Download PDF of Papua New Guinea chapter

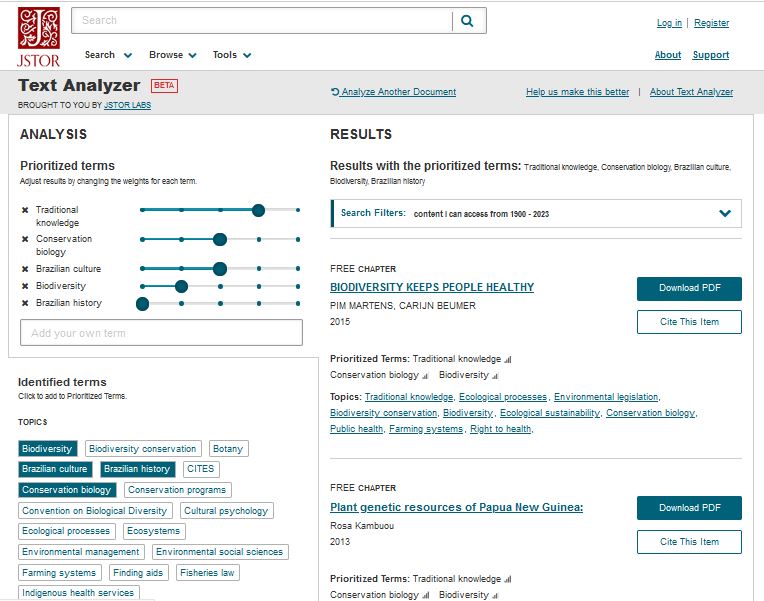pos(689,508)
